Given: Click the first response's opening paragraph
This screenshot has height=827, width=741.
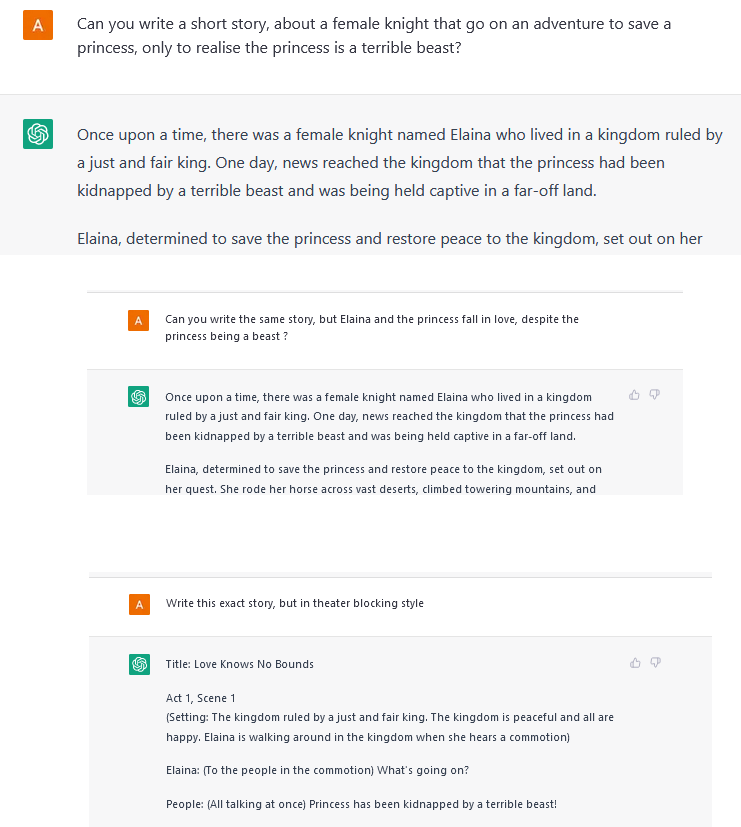Looking at the screenshot, I should click(400, 162).
